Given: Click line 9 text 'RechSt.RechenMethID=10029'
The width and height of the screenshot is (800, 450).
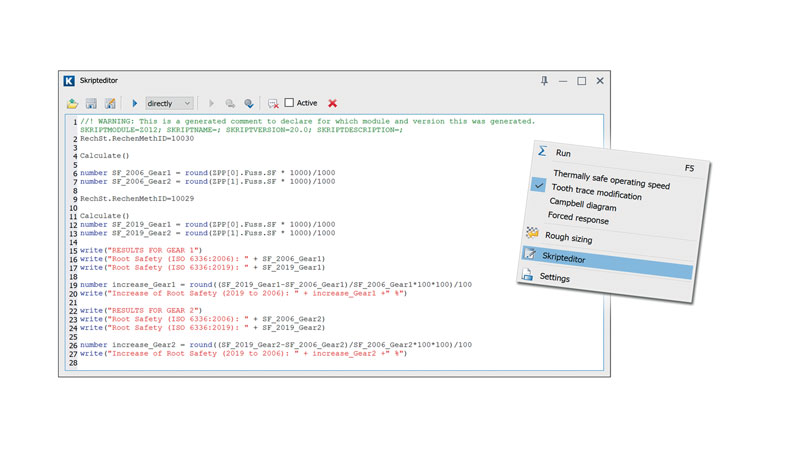Looking at the screenshot, I should [x=137, y=198].
